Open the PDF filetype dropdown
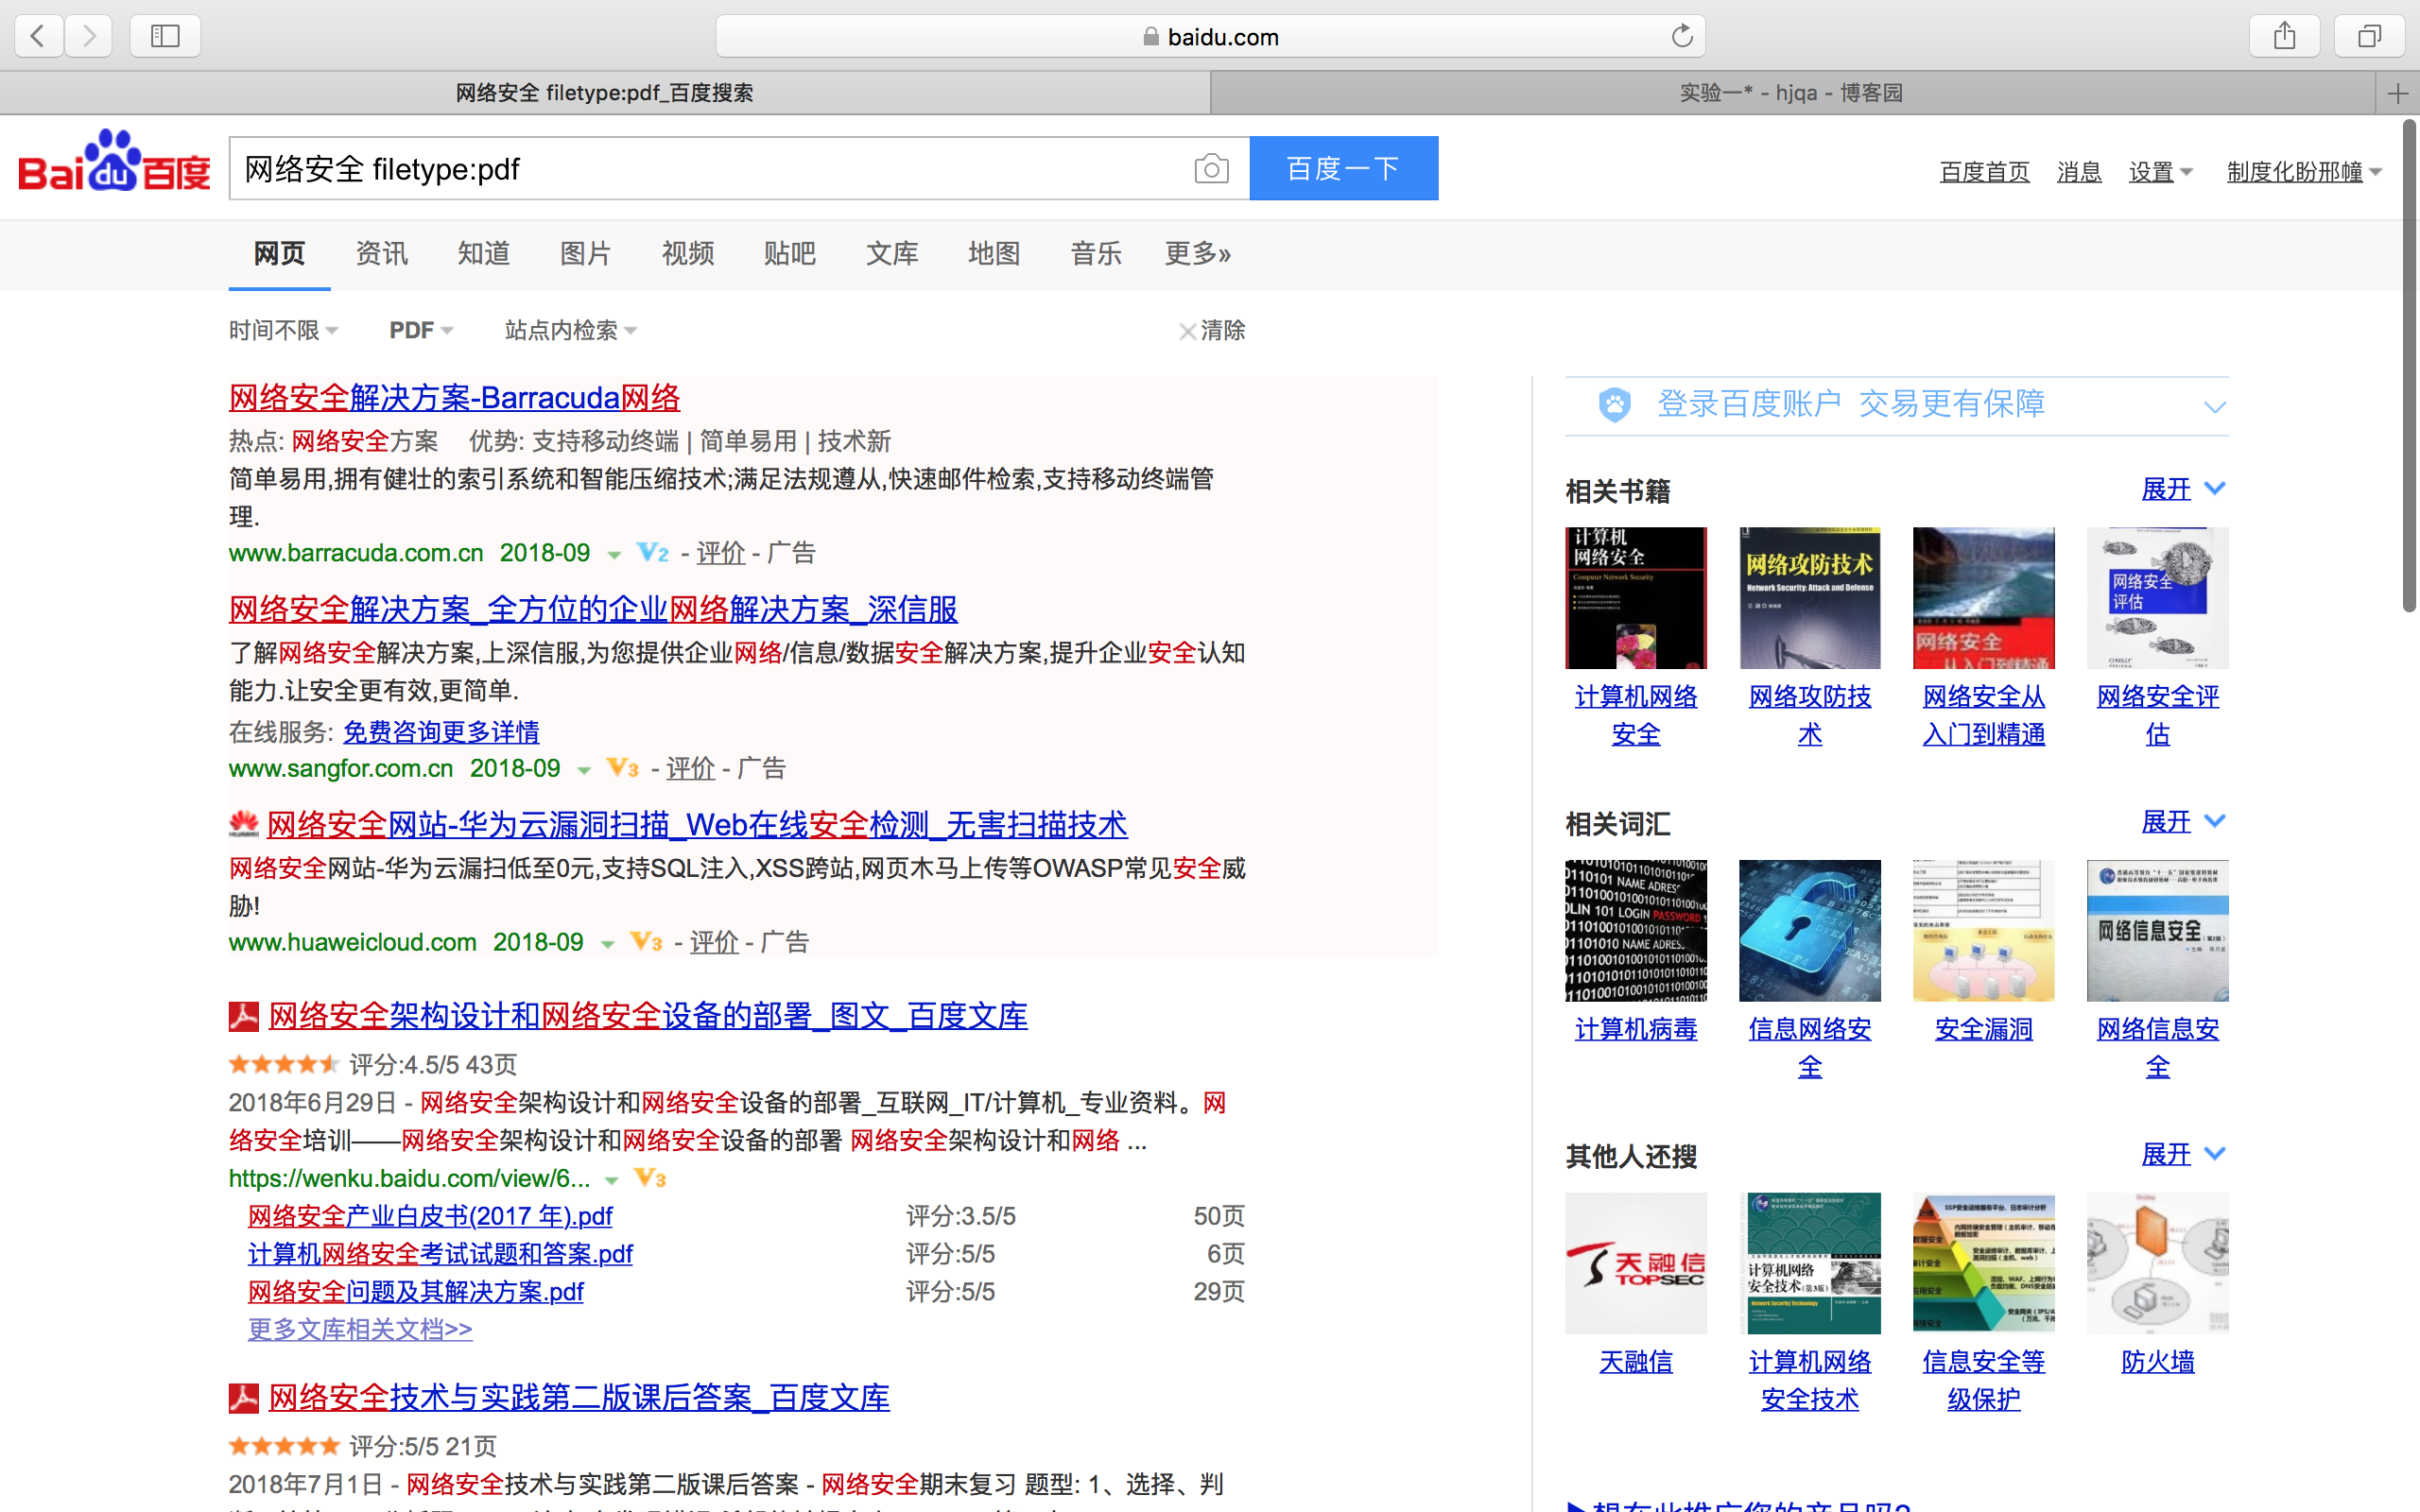This screenshot has height=1512, width=2420. pyautogui.click(x=420, y=330)
